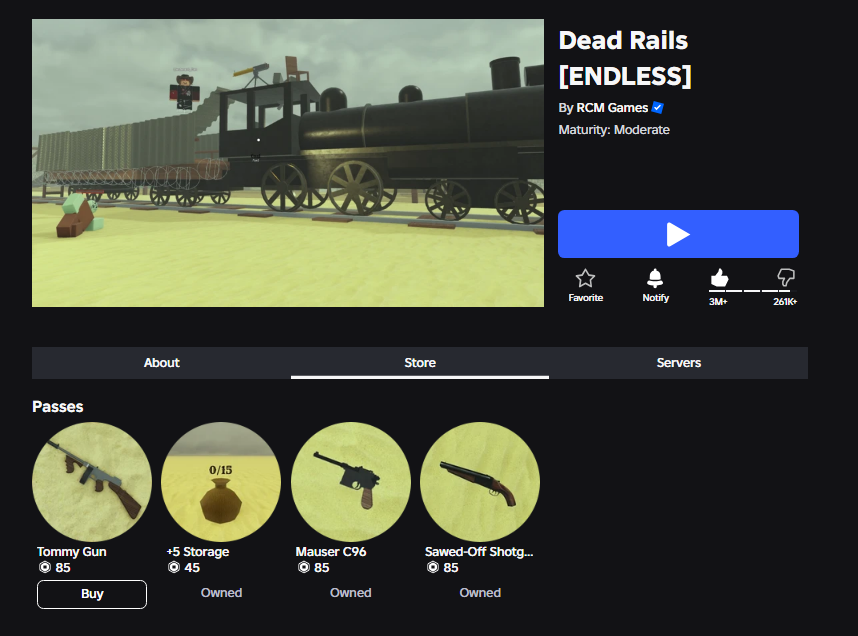Screen dimensions: 858x636
Task: Switch to the Servers tab
Action: [x=679, y=363]
